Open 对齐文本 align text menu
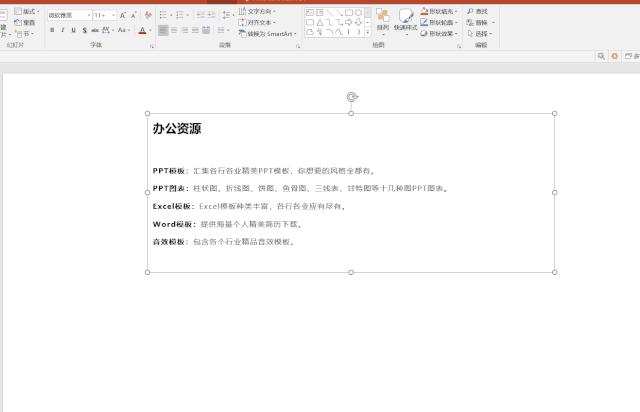The height and width of the screenshot is (412, 640). point(257,22)
